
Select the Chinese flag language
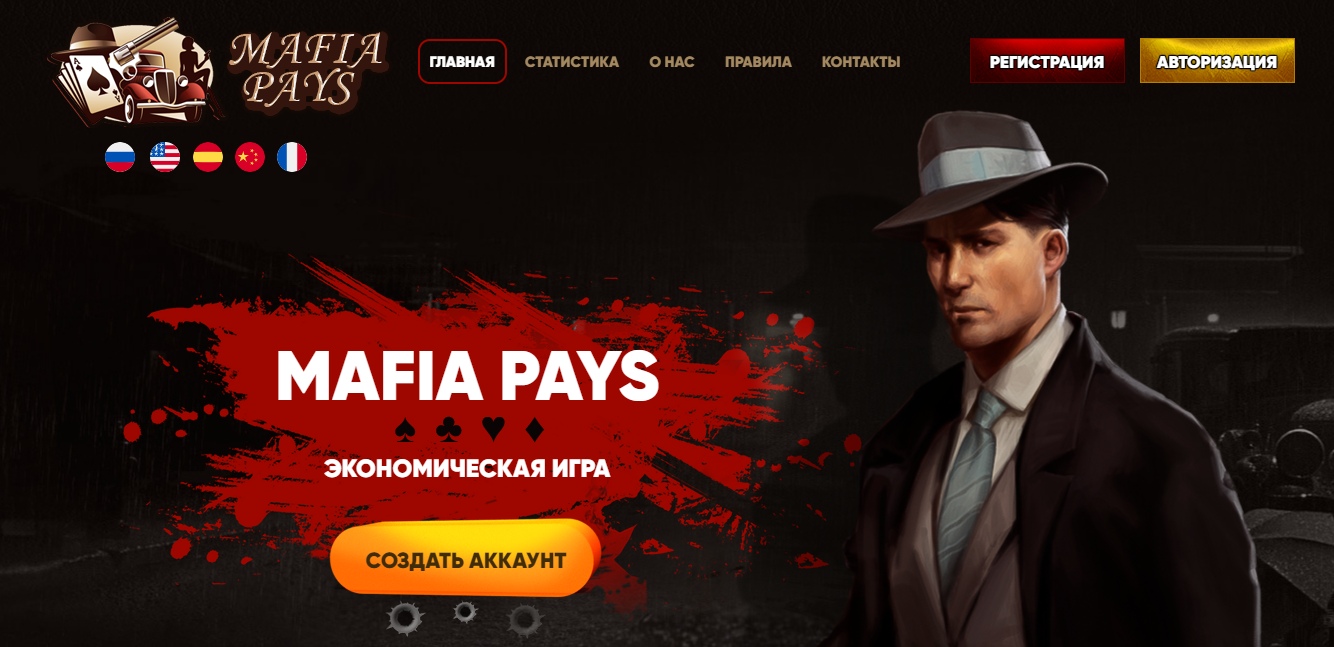click(x=250, y=157)
